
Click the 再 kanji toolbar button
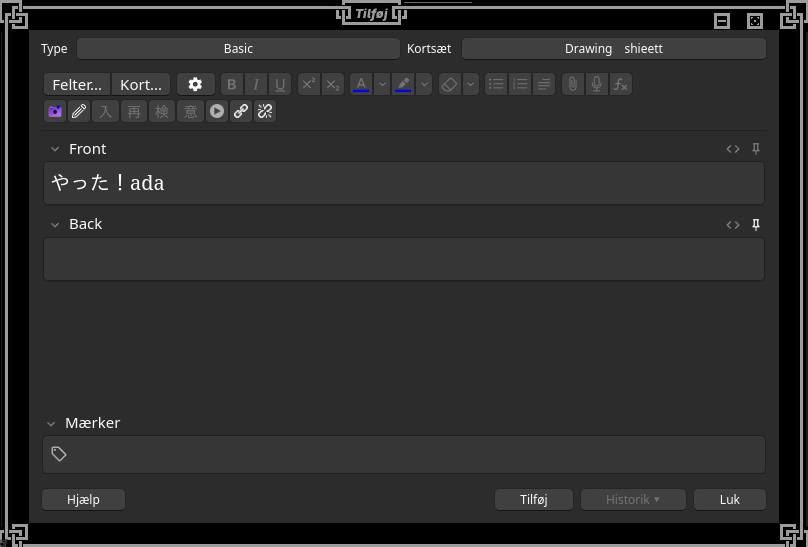coord(134,111)
